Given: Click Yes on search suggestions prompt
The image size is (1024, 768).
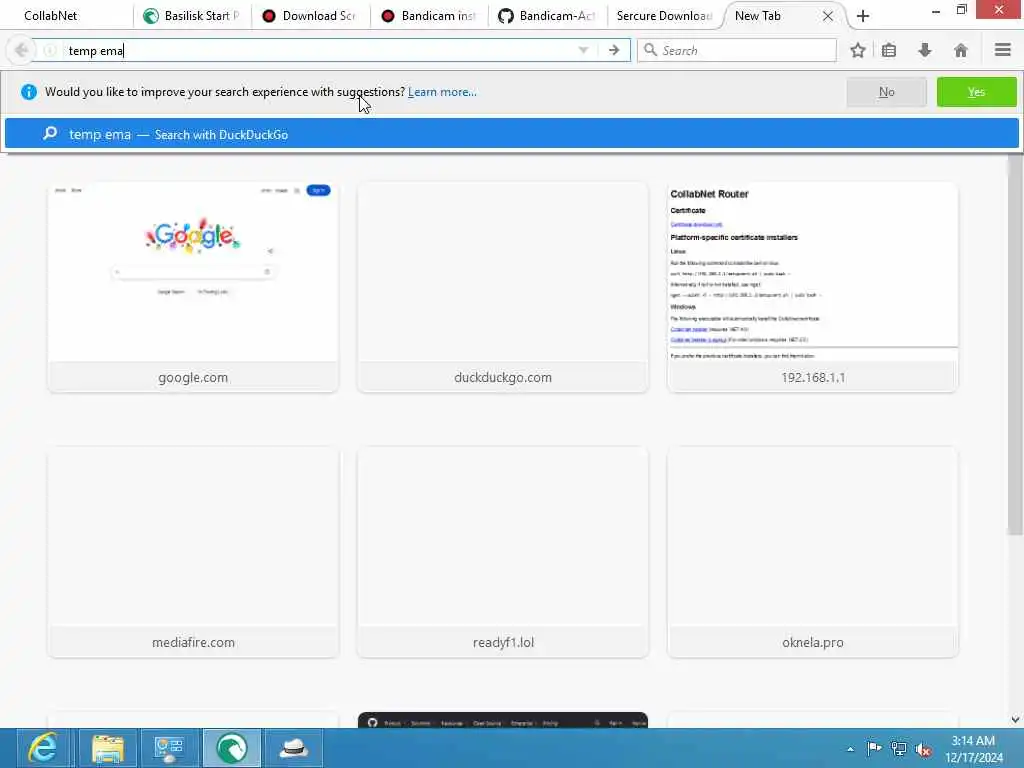Looking at the screenshot, I should click(976, 92).
